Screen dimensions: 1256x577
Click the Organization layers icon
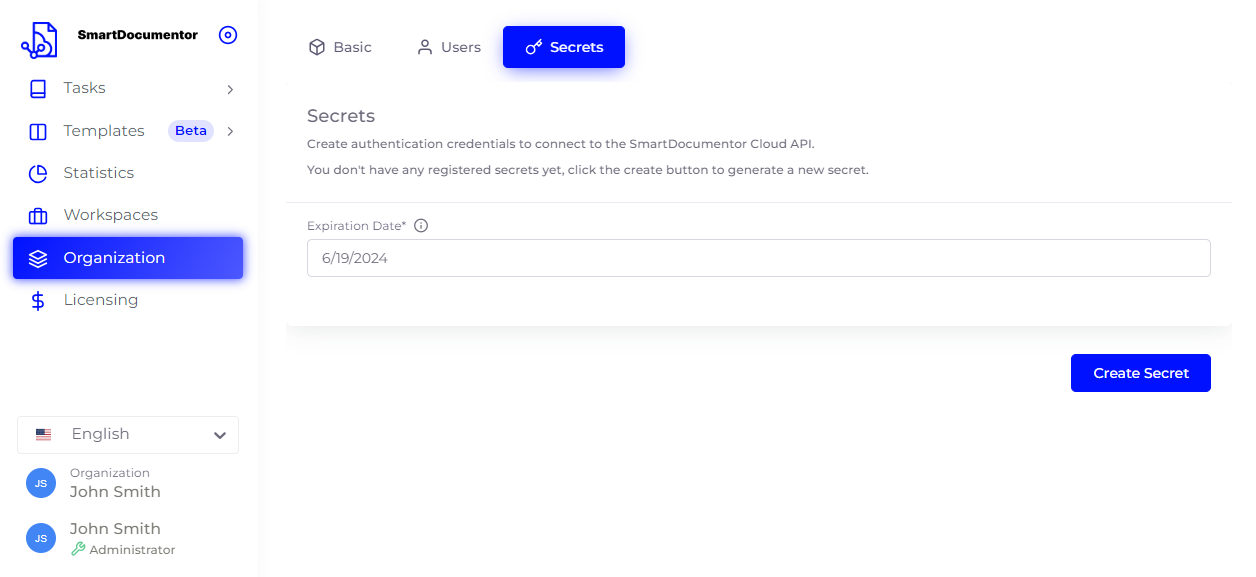tap(38, 258)
